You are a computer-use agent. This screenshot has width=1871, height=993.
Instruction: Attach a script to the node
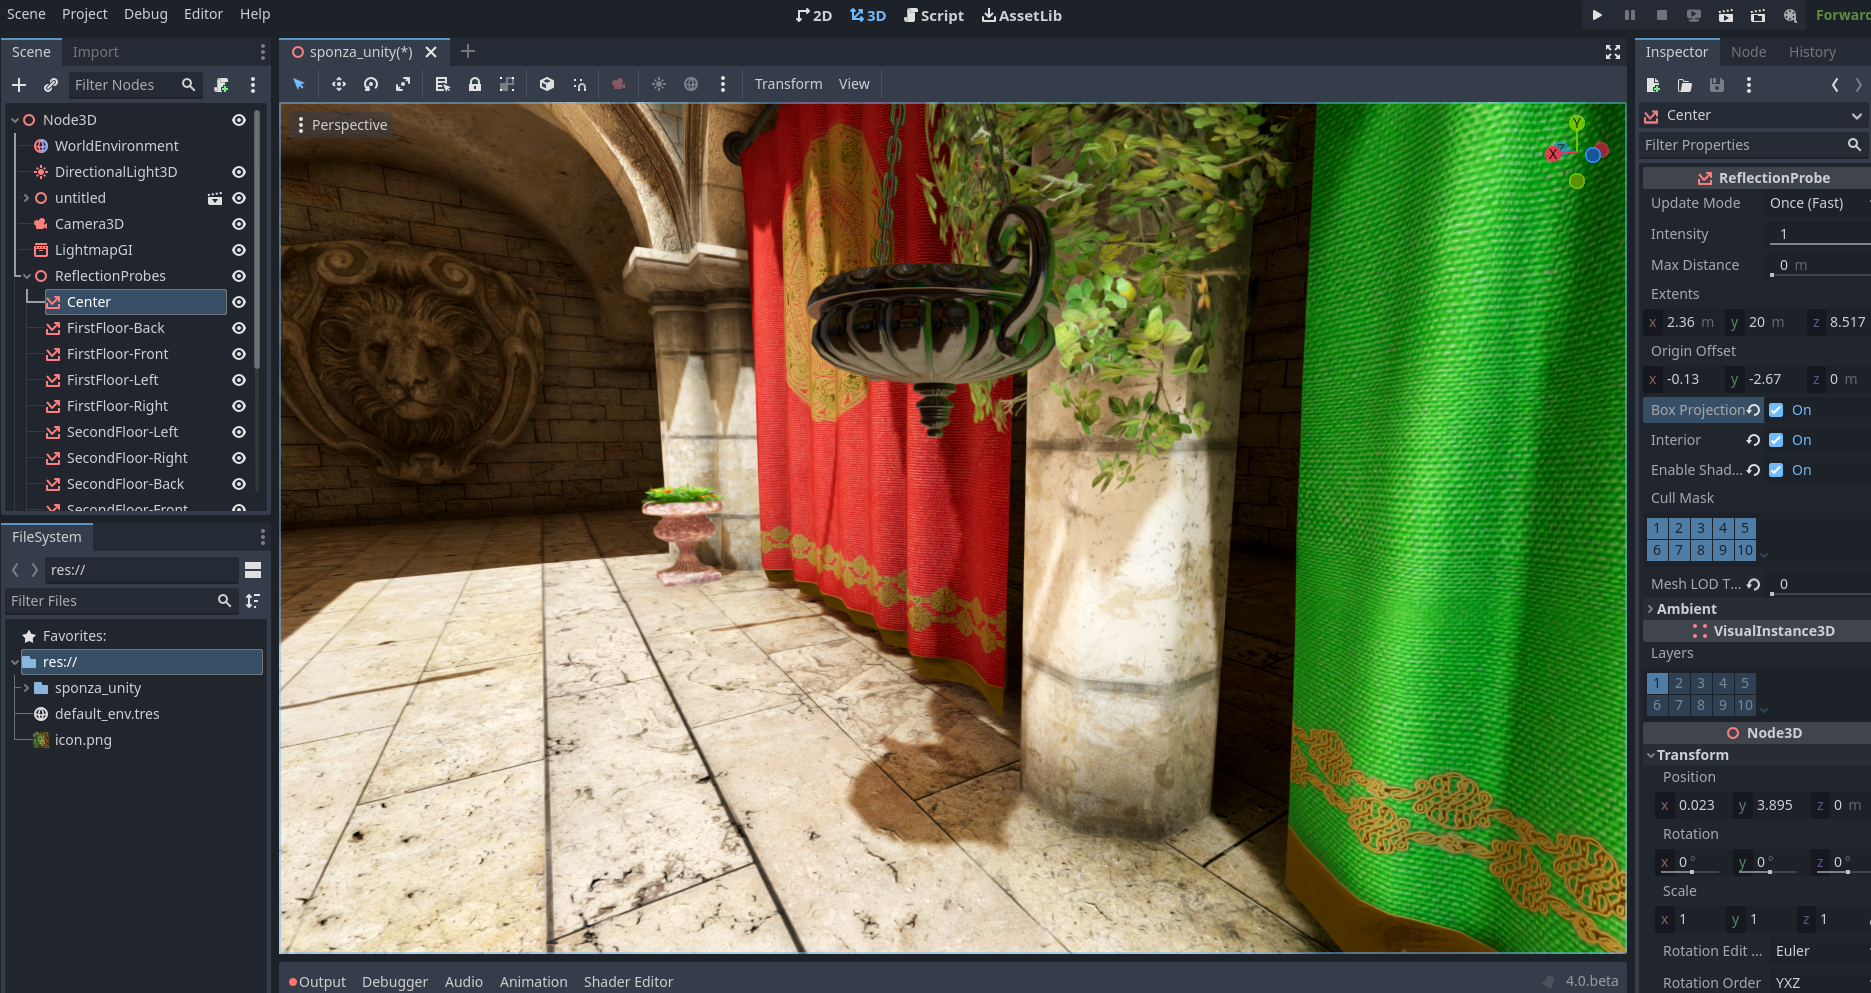tap(222, 85)
